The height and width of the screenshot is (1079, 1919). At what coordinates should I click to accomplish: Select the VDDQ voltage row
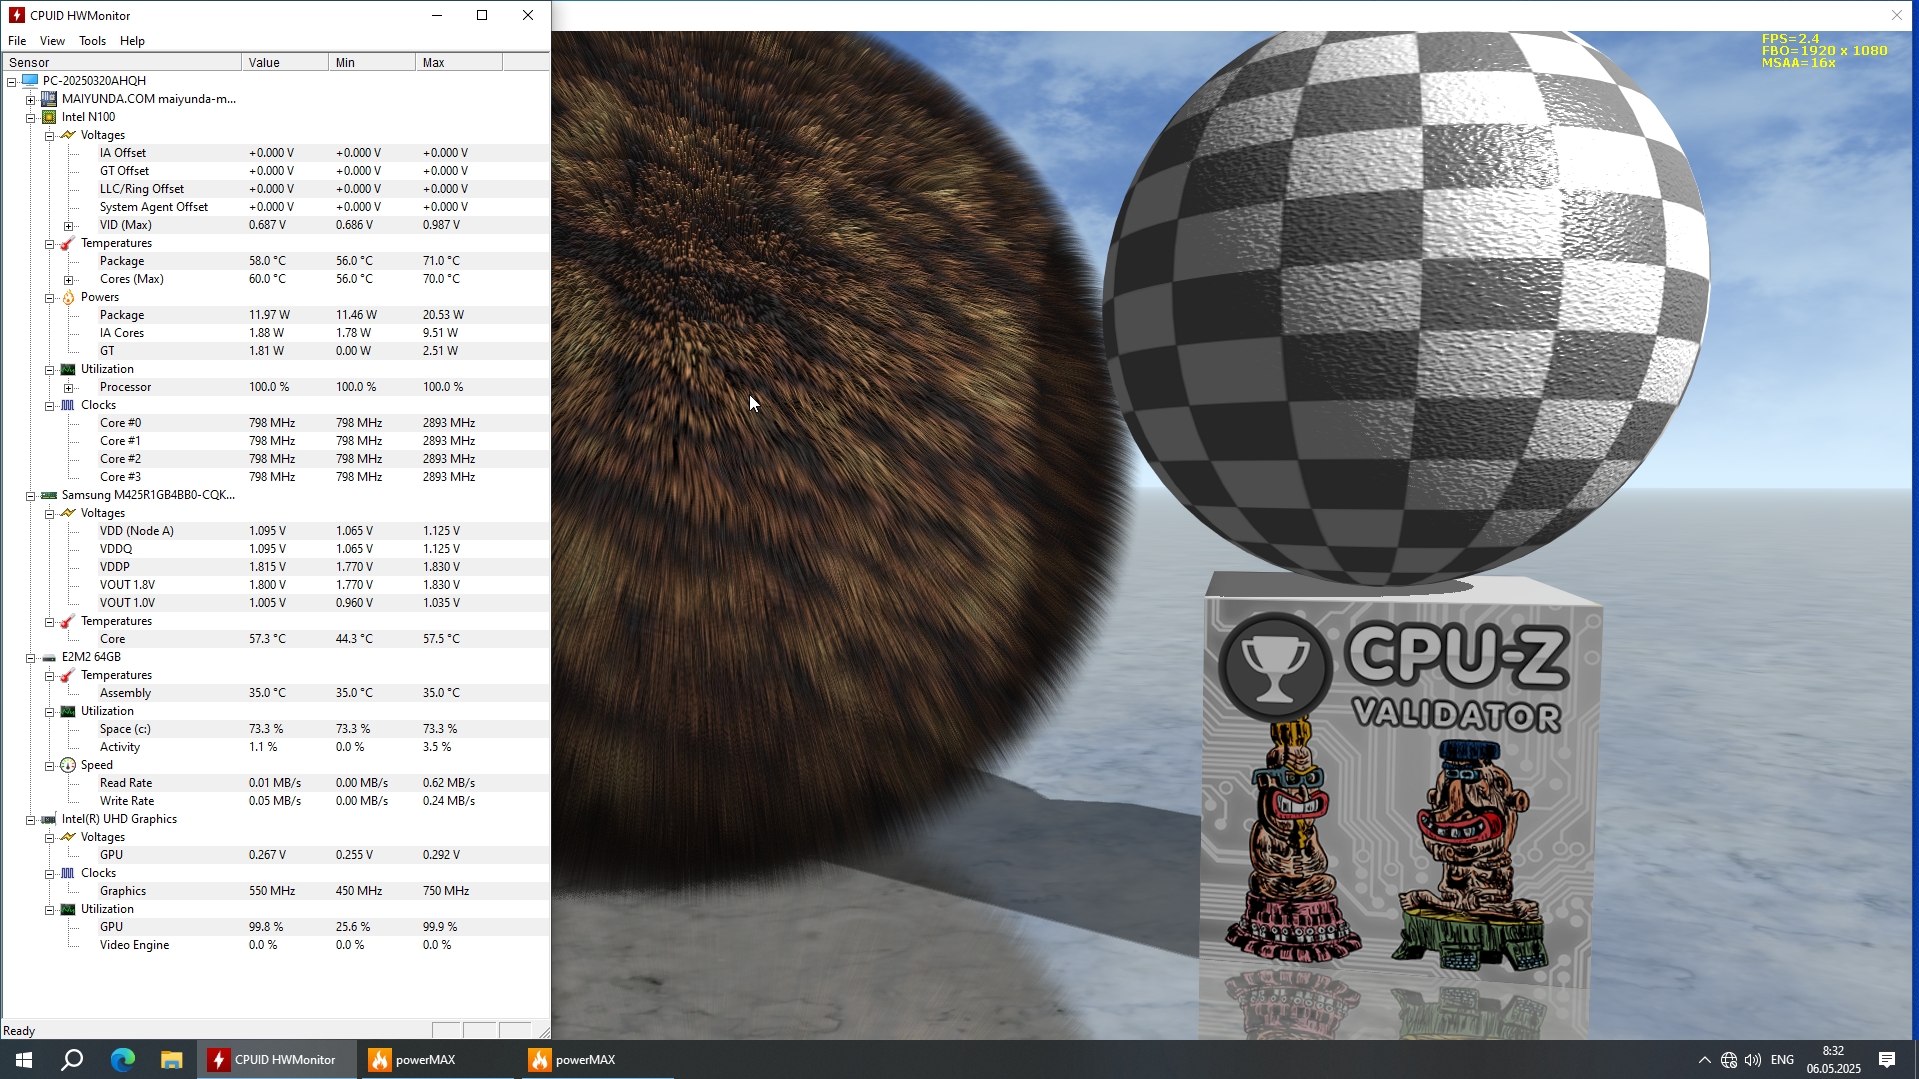click(x=275, y=549)
